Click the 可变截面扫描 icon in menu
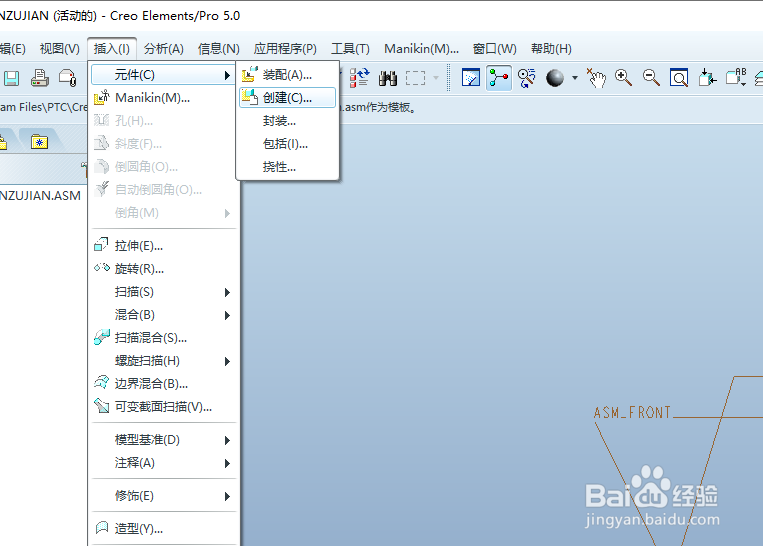This screenshot has height=546, width=763. (x=101, y=405)
